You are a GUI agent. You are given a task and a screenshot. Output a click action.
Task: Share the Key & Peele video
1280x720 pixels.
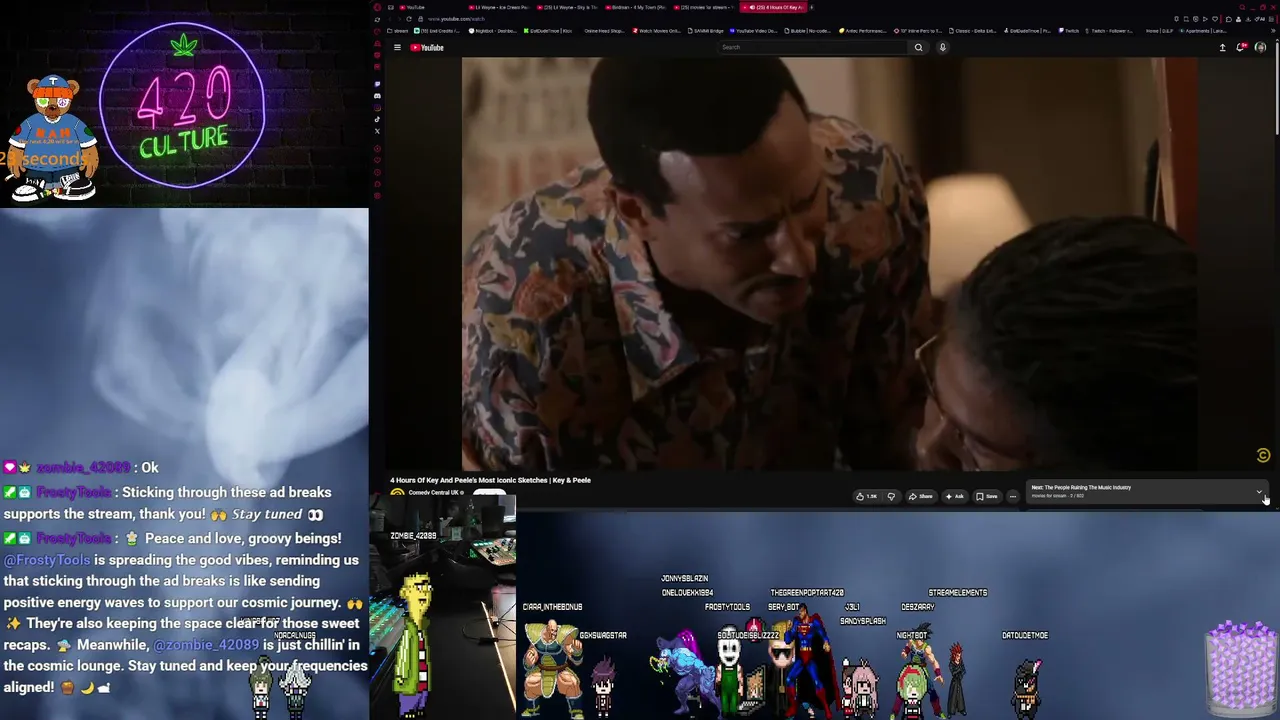(920, 496)
